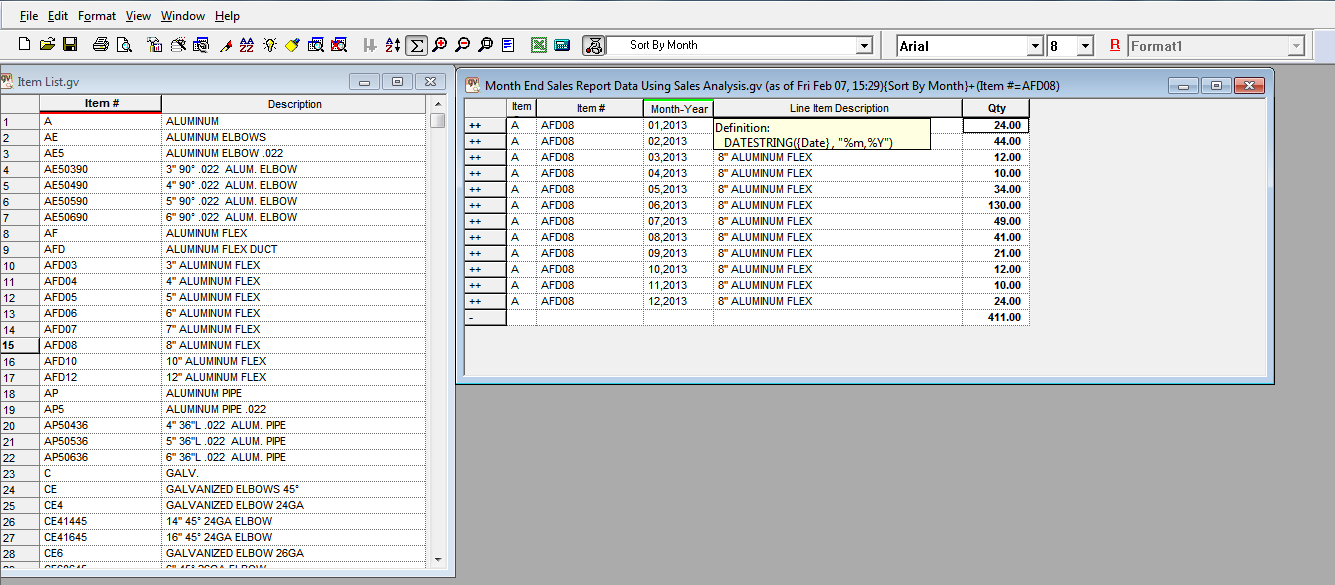Click the New file icon
This screenshot has height=585, width=1335.
(26, 45)
